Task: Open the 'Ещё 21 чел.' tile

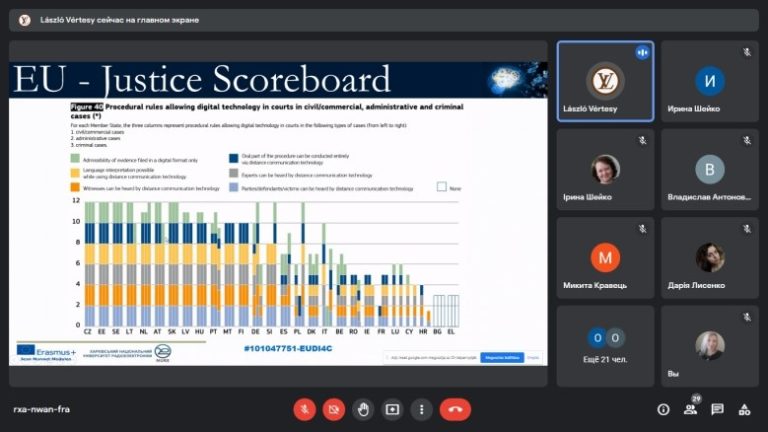Action: (605, 346)
